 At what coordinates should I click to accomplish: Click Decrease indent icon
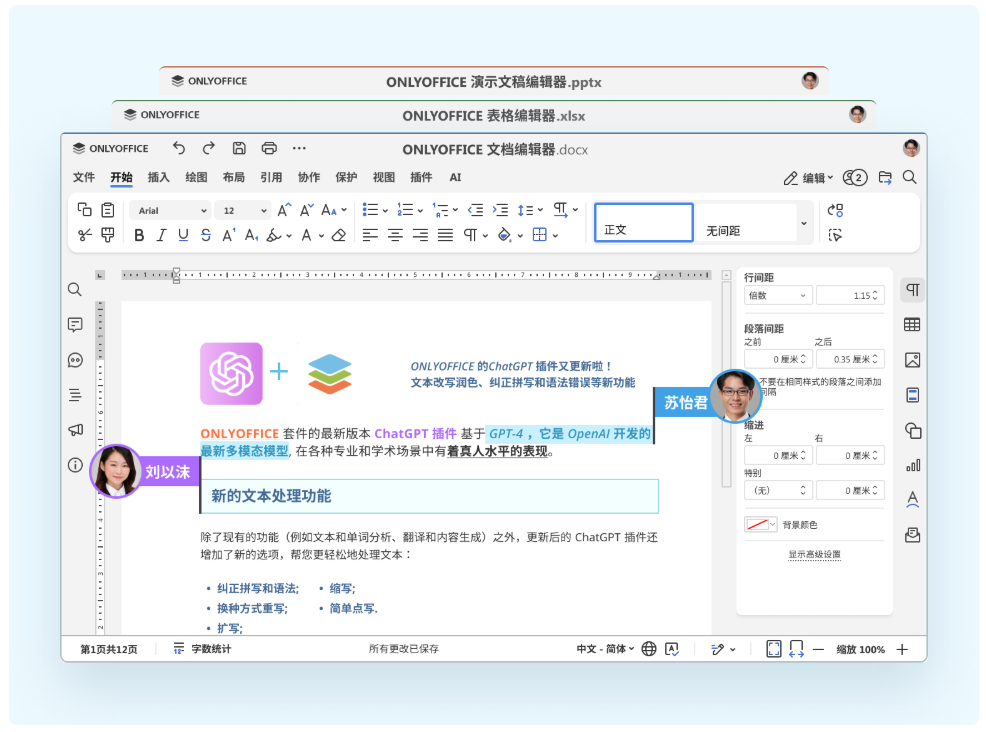pos(476,210)
